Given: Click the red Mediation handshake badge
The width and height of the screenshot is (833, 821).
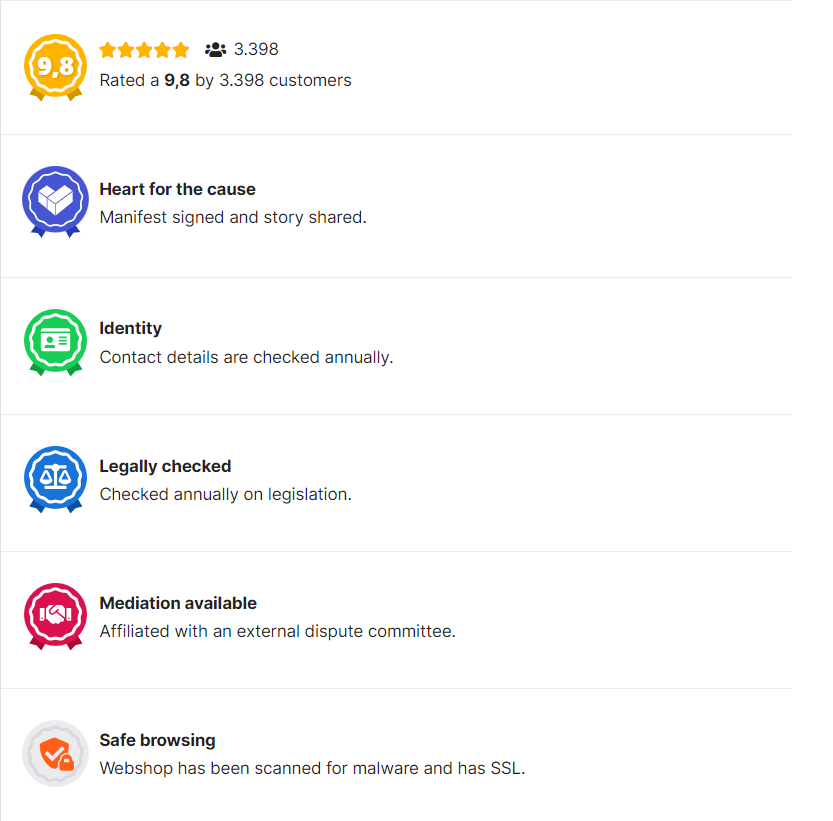Looking at the screenshot, I should click(x=55, y=616).
